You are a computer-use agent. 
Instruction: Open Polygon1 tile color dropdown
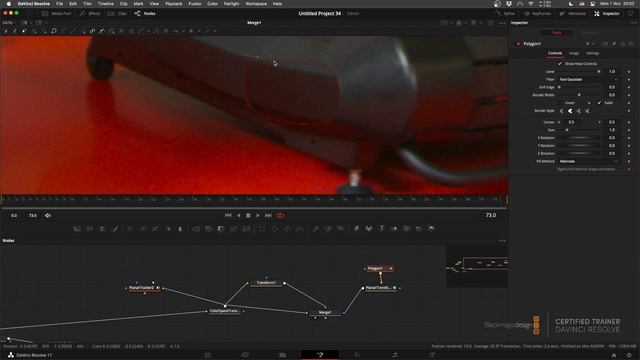click(x=589, y=44)
